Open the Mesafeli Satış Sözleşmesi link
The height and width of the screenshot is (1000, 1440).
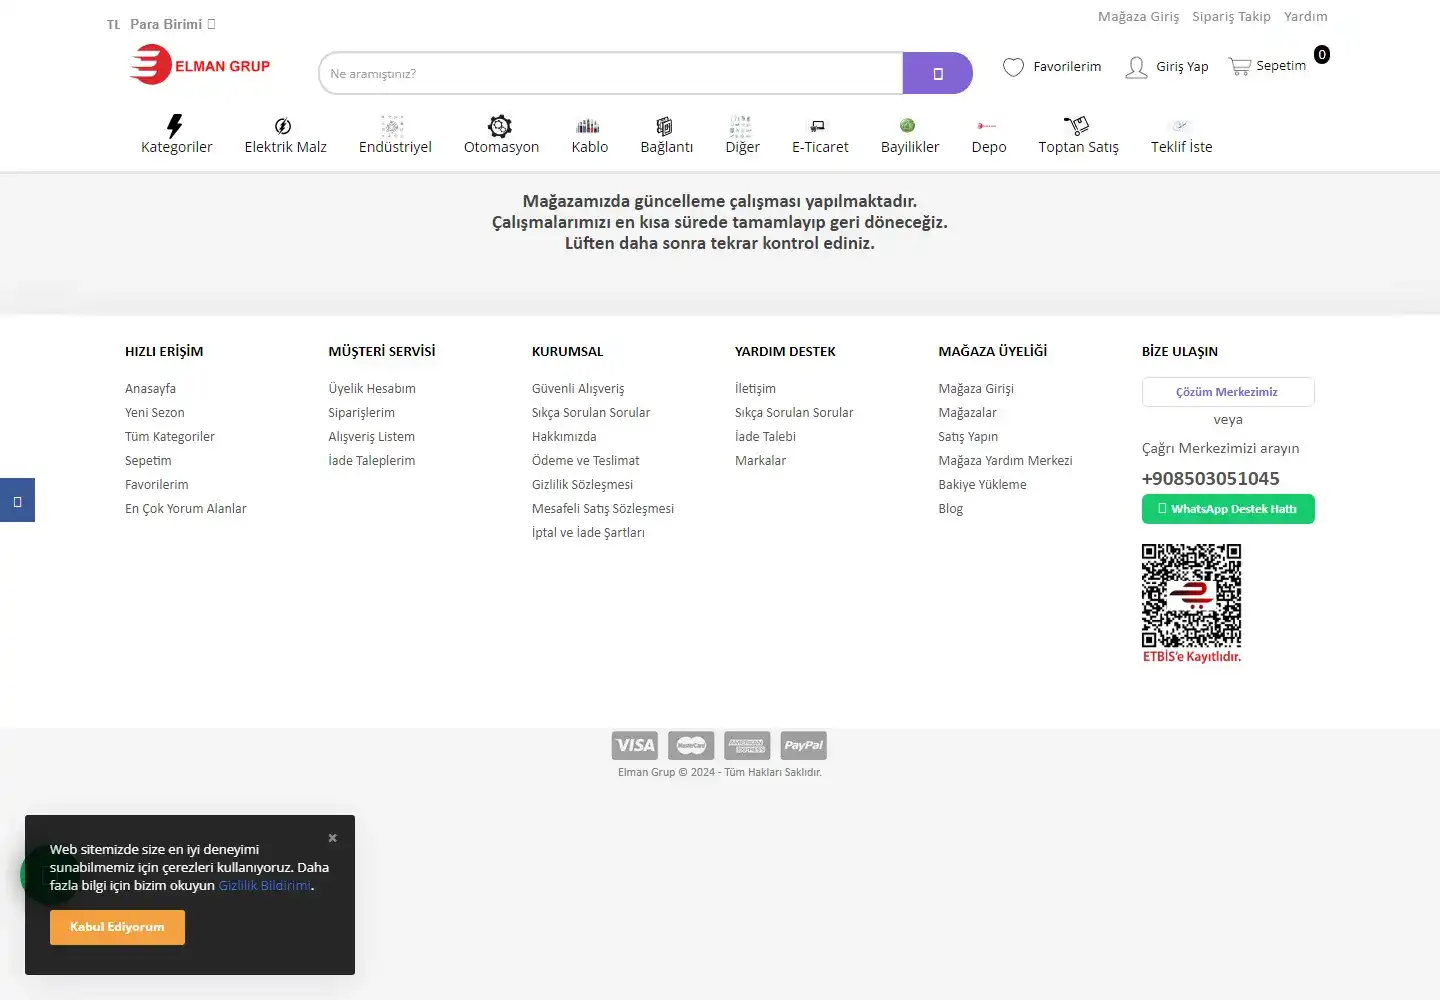click(x=603, y=508)
